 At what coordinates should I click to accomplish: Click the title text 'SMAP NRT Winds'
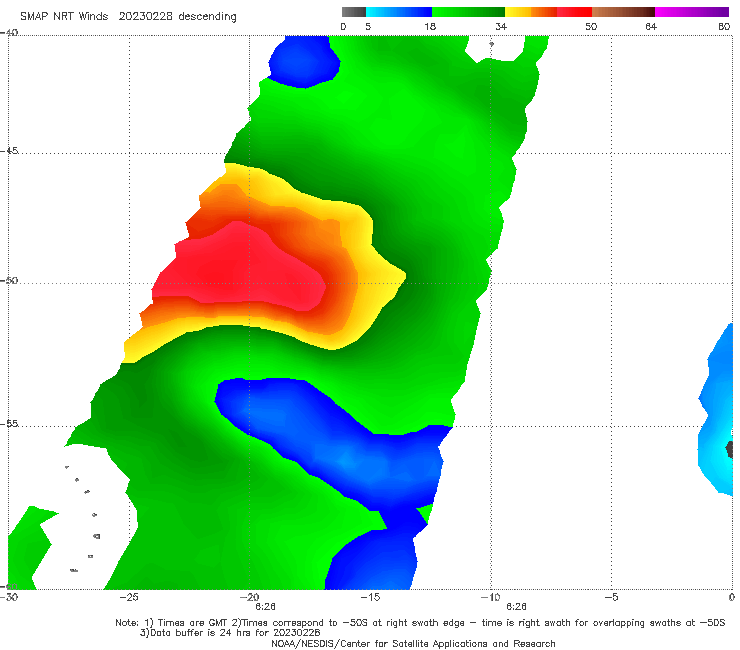point(64,16)
